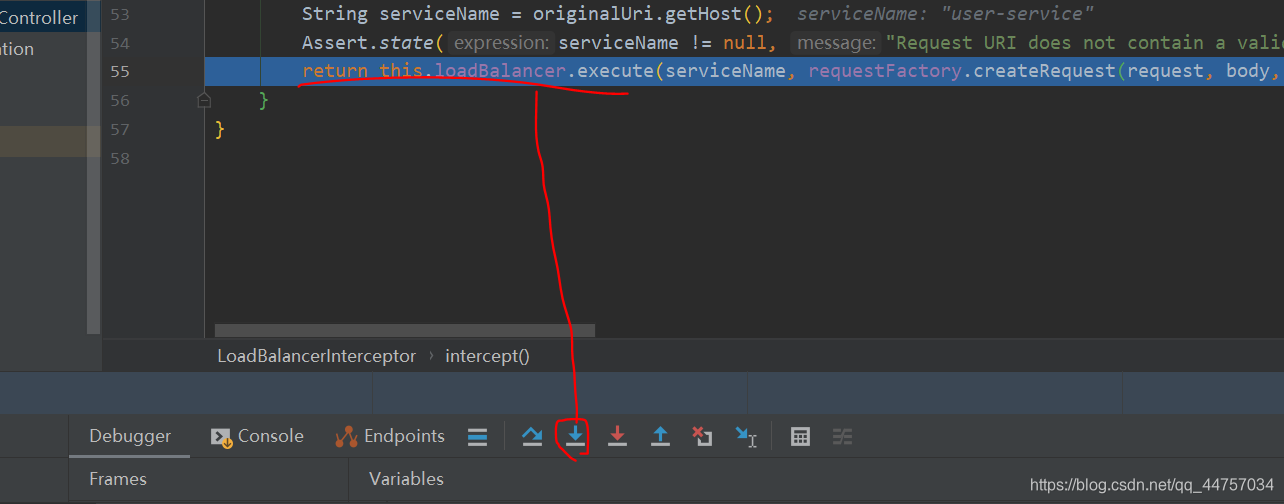1284x504 pixels.
Task: Click line number 54 in the gutter
Action: (120, 43)
